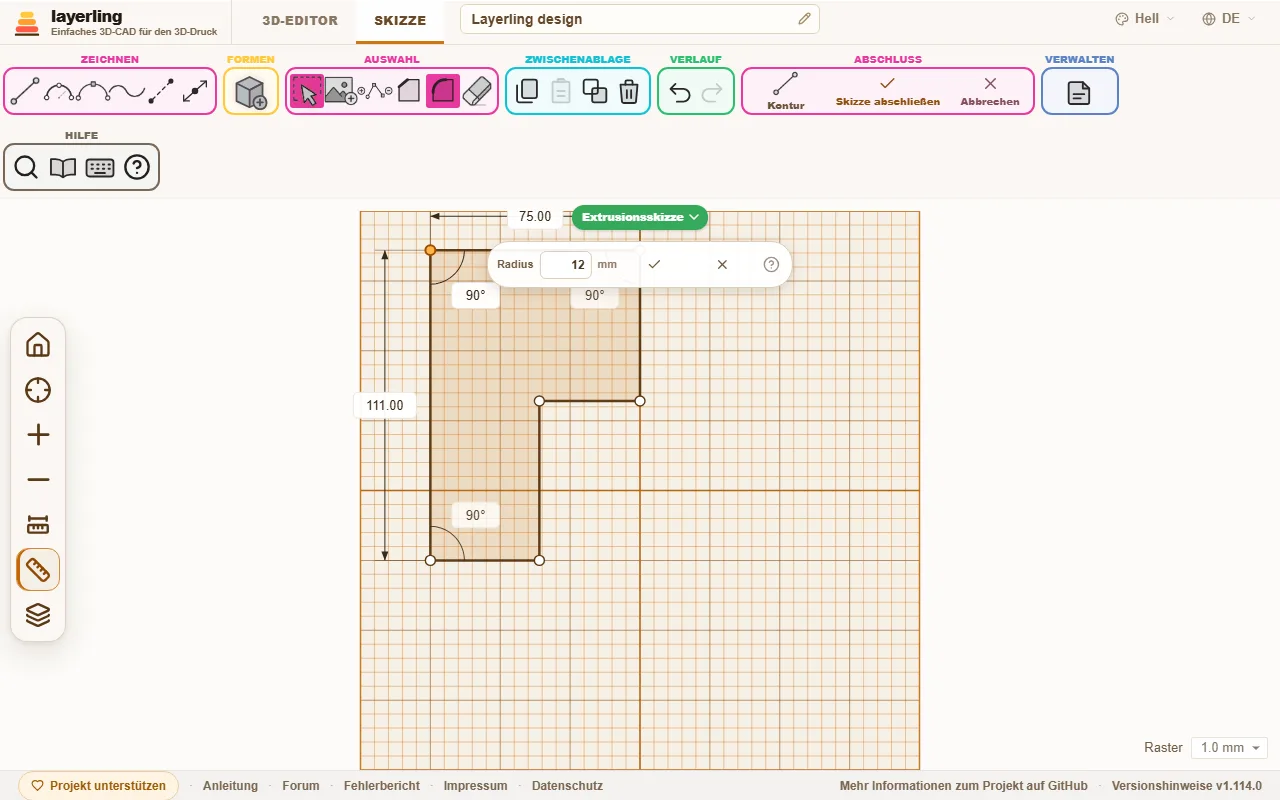The image size is (1280, 800).
Task: Activate the dashed construction line tool
Action: pos(161,92)
